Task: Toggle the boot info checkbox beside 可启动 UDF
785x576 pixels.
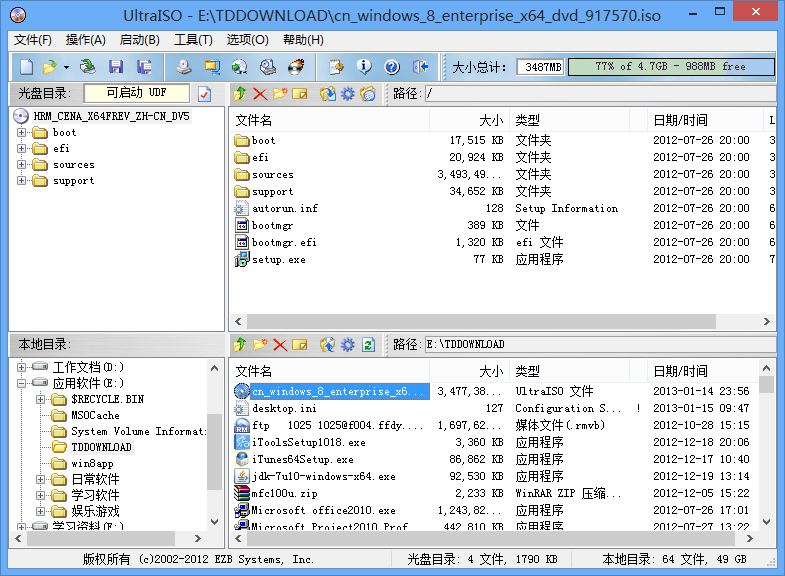Action: (204, 94)
